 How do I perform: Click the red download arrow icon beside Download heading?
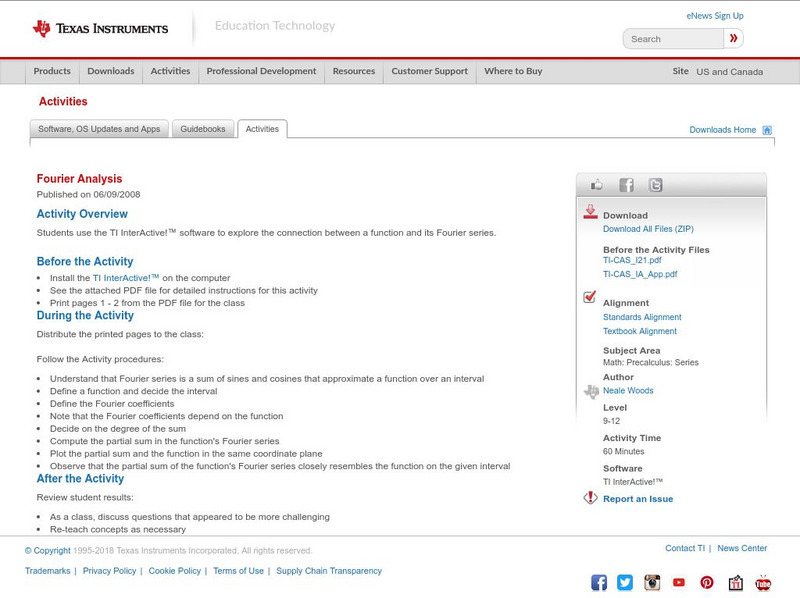(588, 211)
